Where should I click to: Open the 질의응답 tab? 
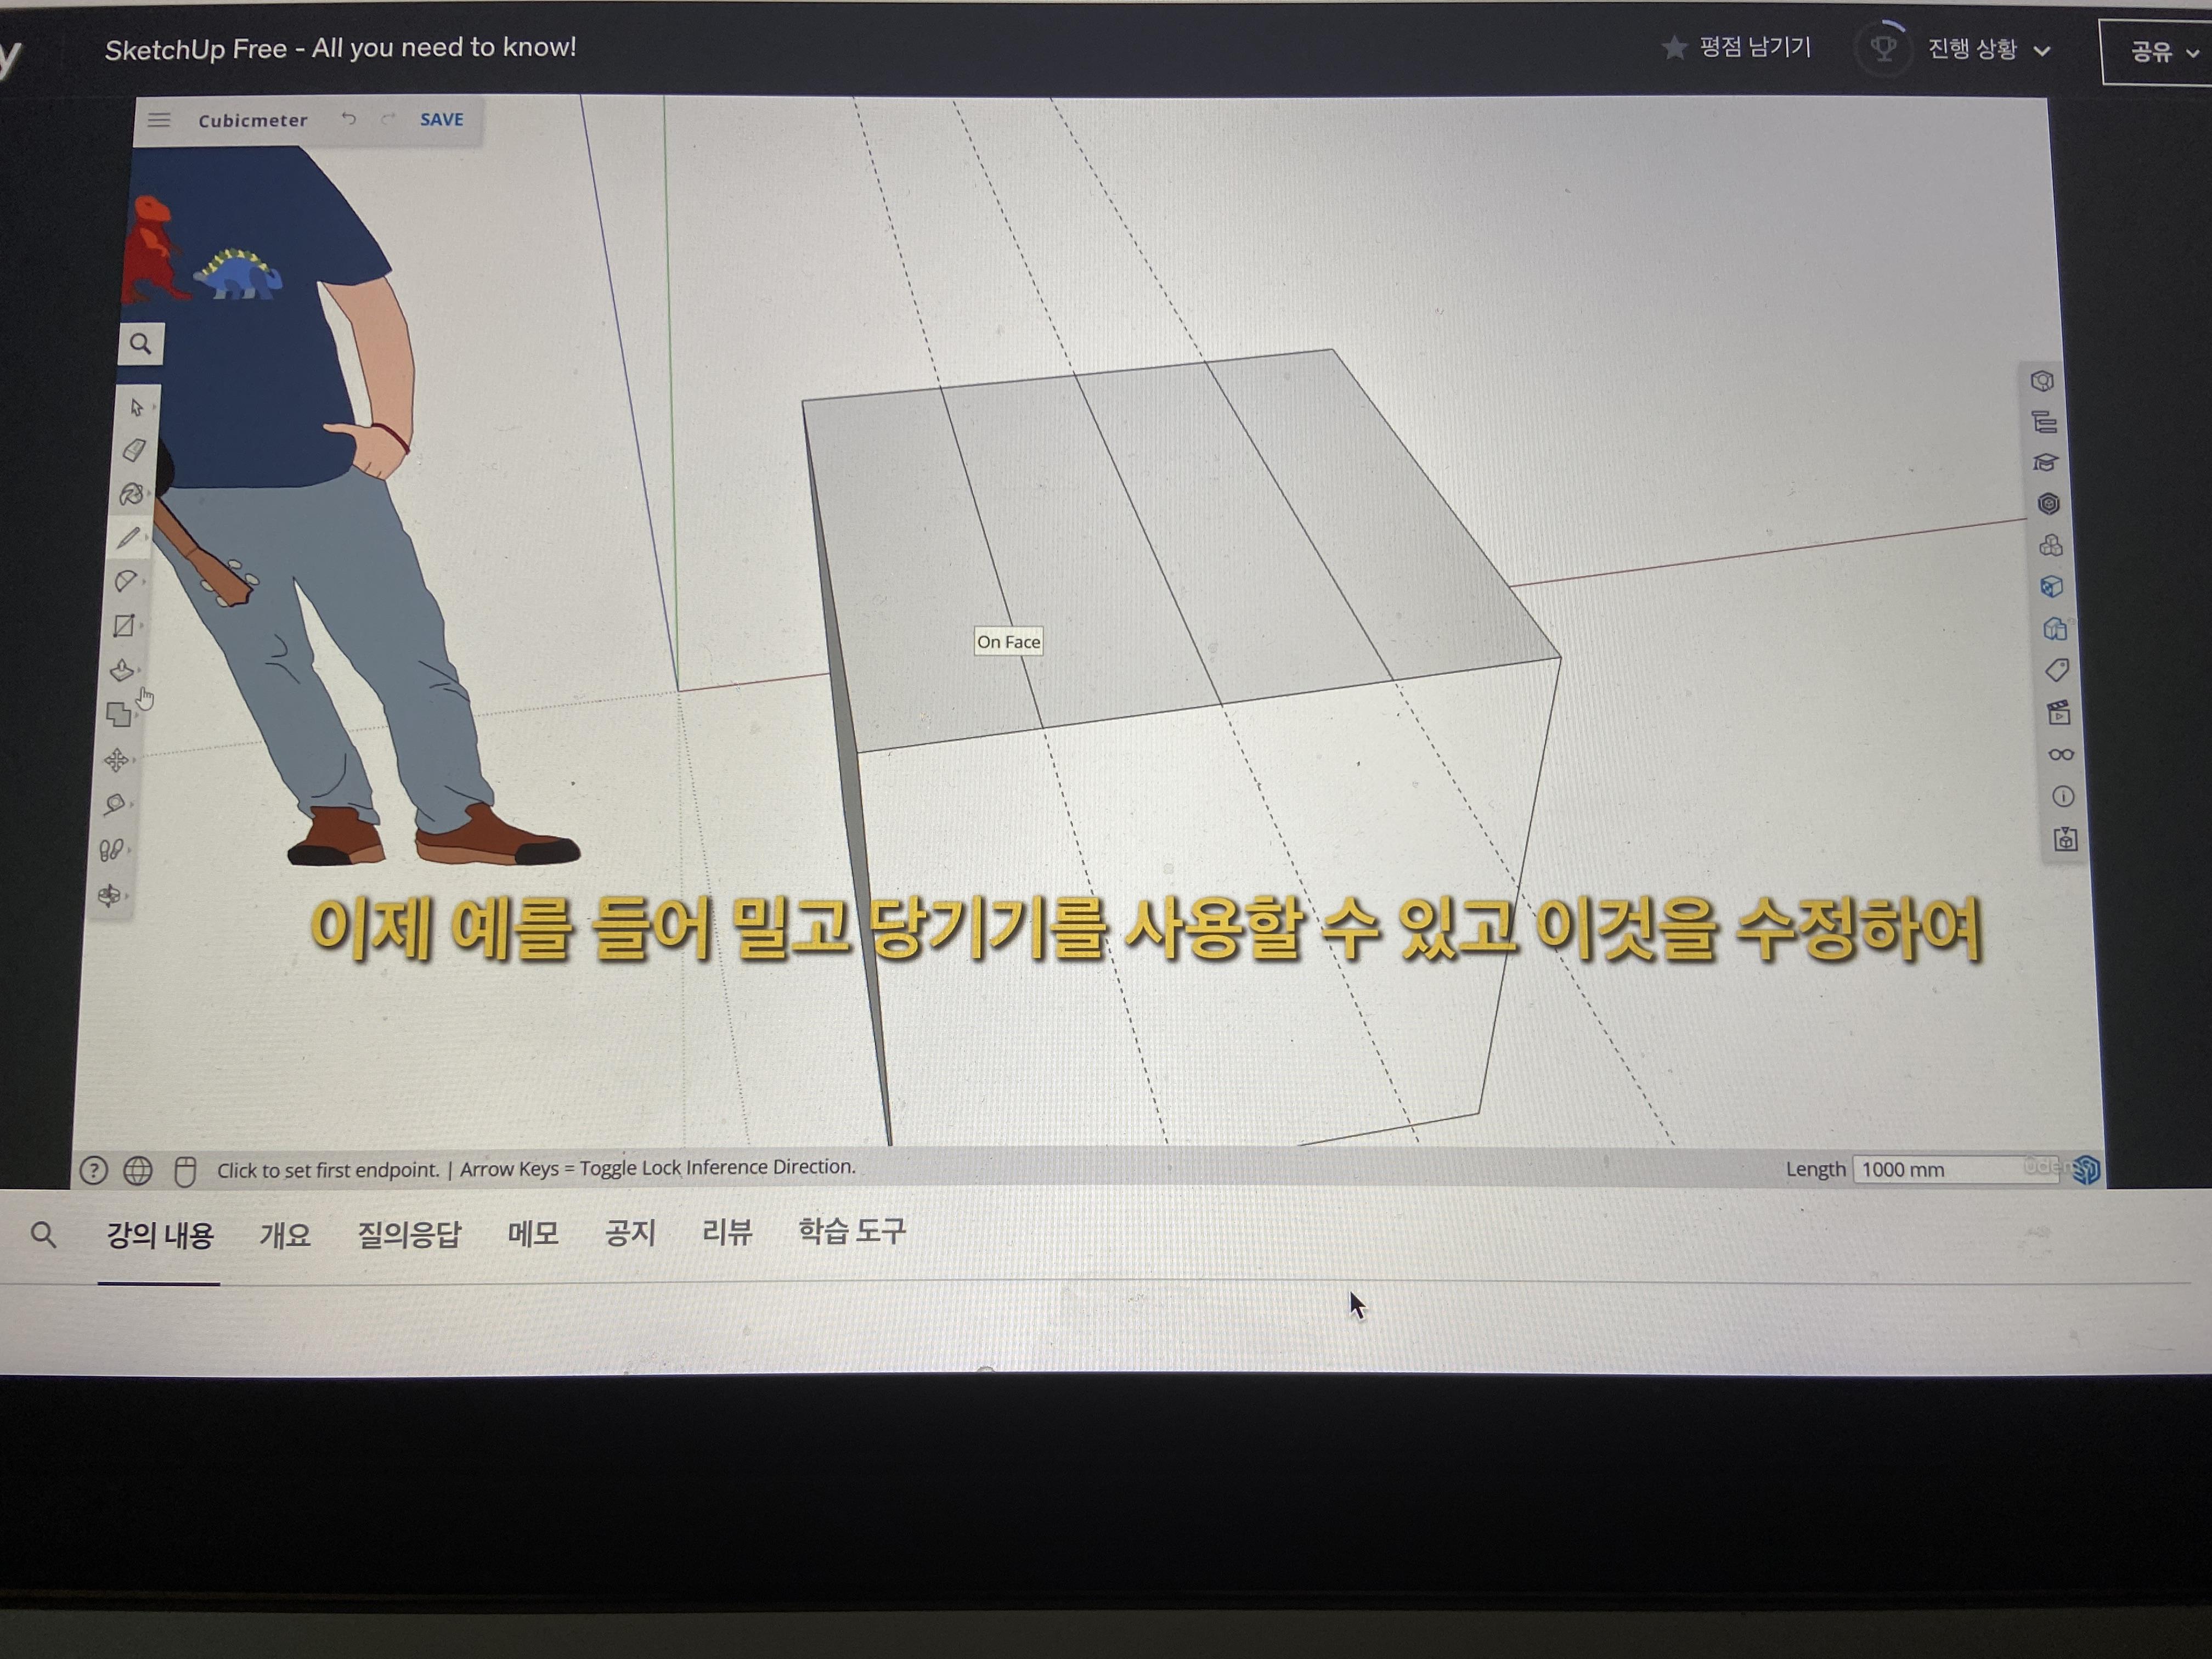point(409,1235)
